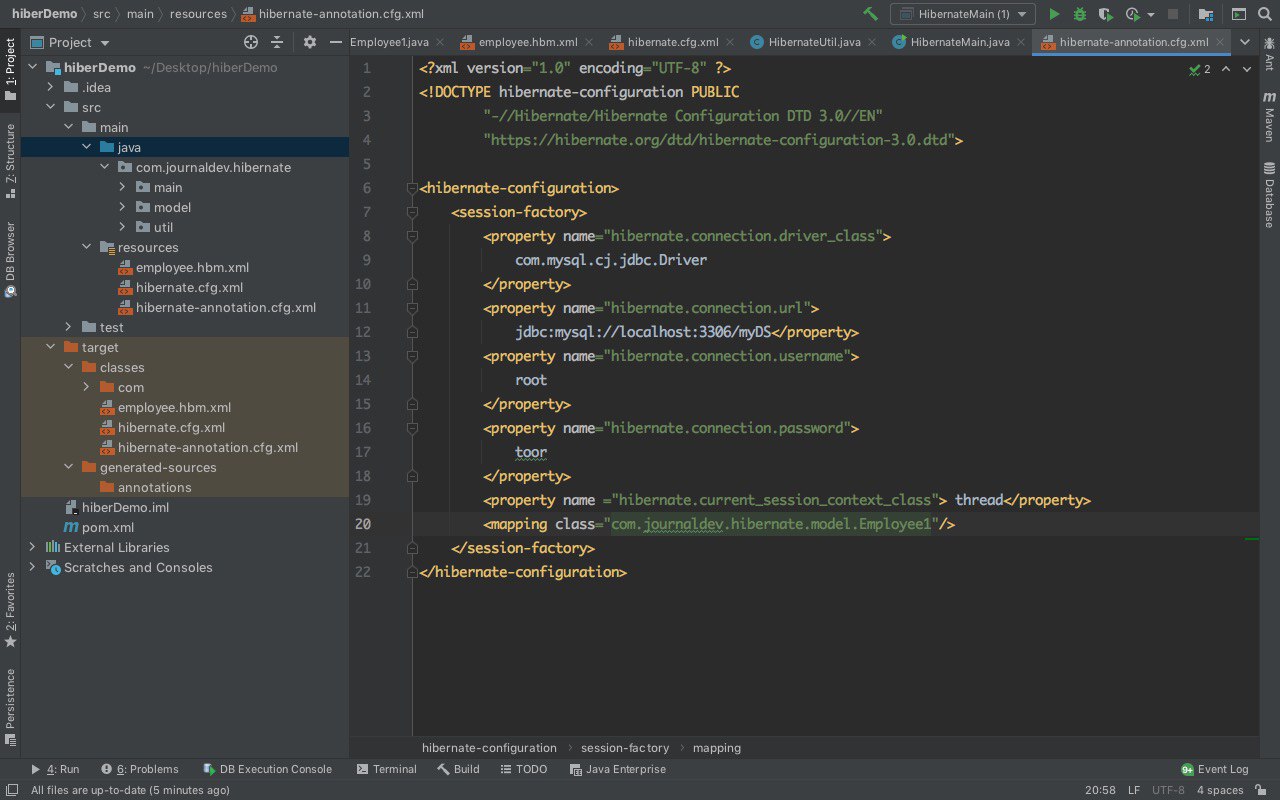The width and height of the screenshot is (1280, 800).
Task: Open Search Everywhere magnifier icon
Action: [x=1265, y=14]
